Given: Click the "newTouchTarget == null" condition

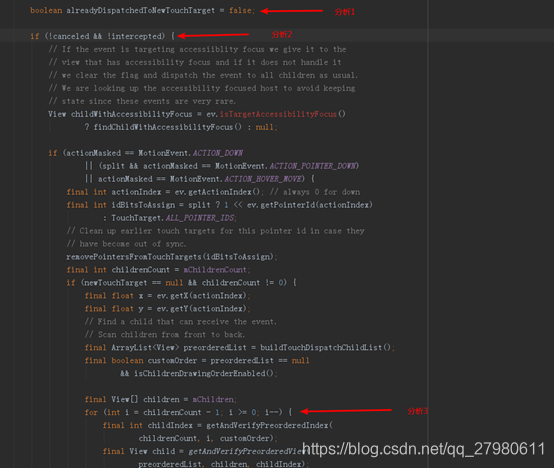Looking at the screenshot, I should [x=134, y=283].
